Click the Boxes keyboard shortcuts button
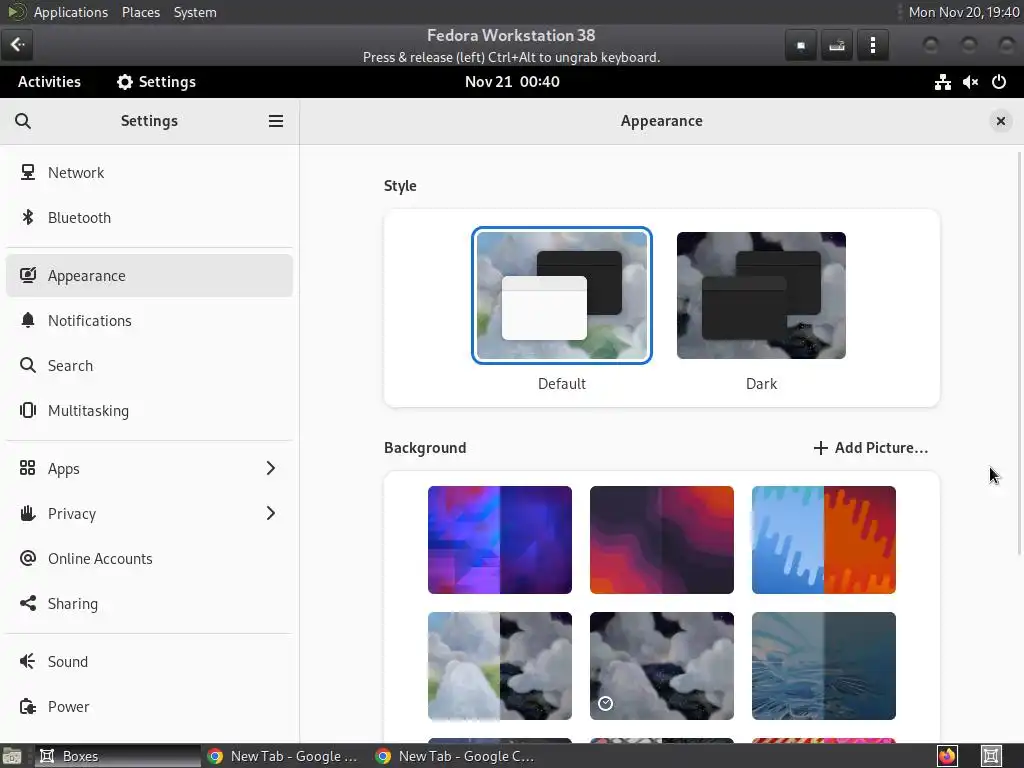Screen dimensions: 1024x768 coord(837,45)
